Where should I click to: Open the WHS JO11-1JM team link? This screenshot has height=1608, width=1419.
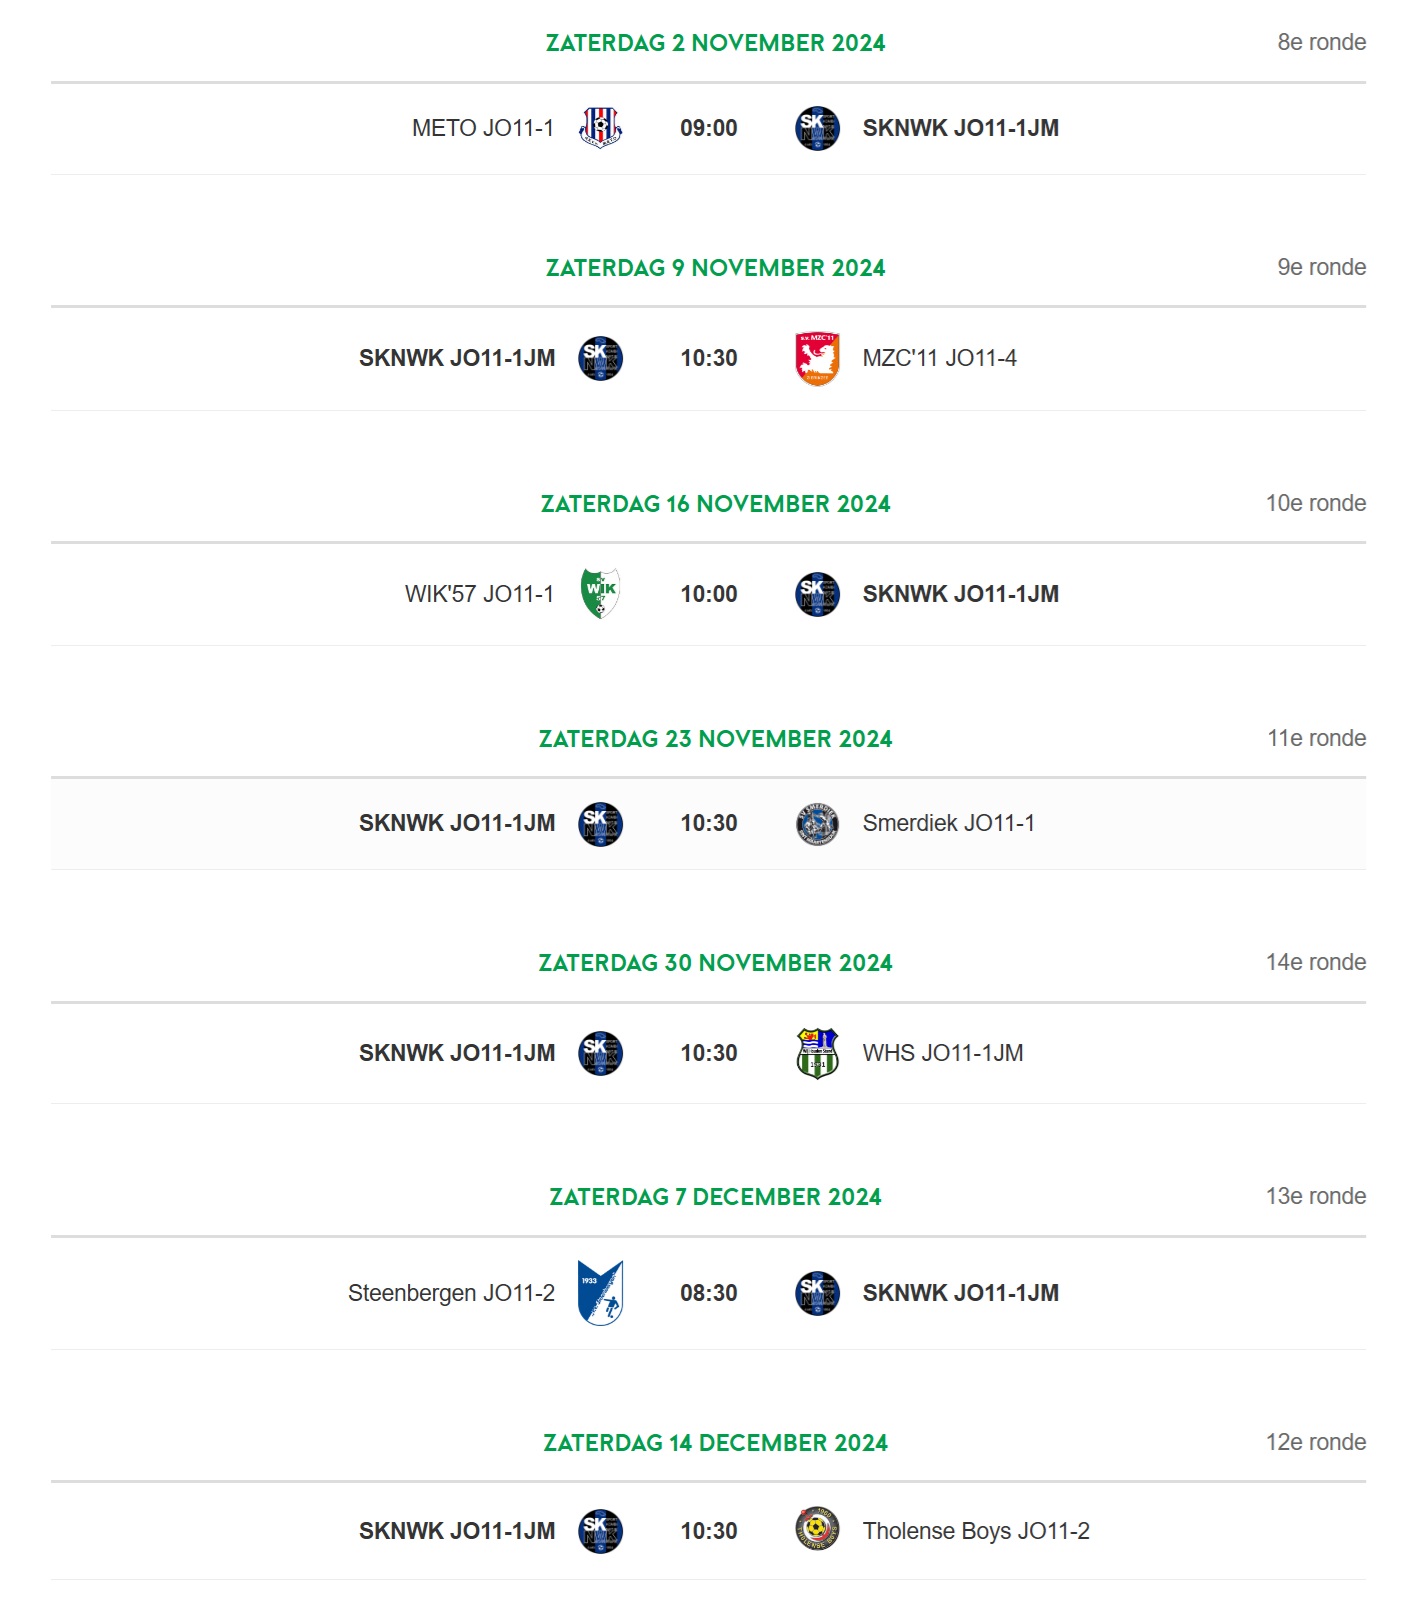943,1053
